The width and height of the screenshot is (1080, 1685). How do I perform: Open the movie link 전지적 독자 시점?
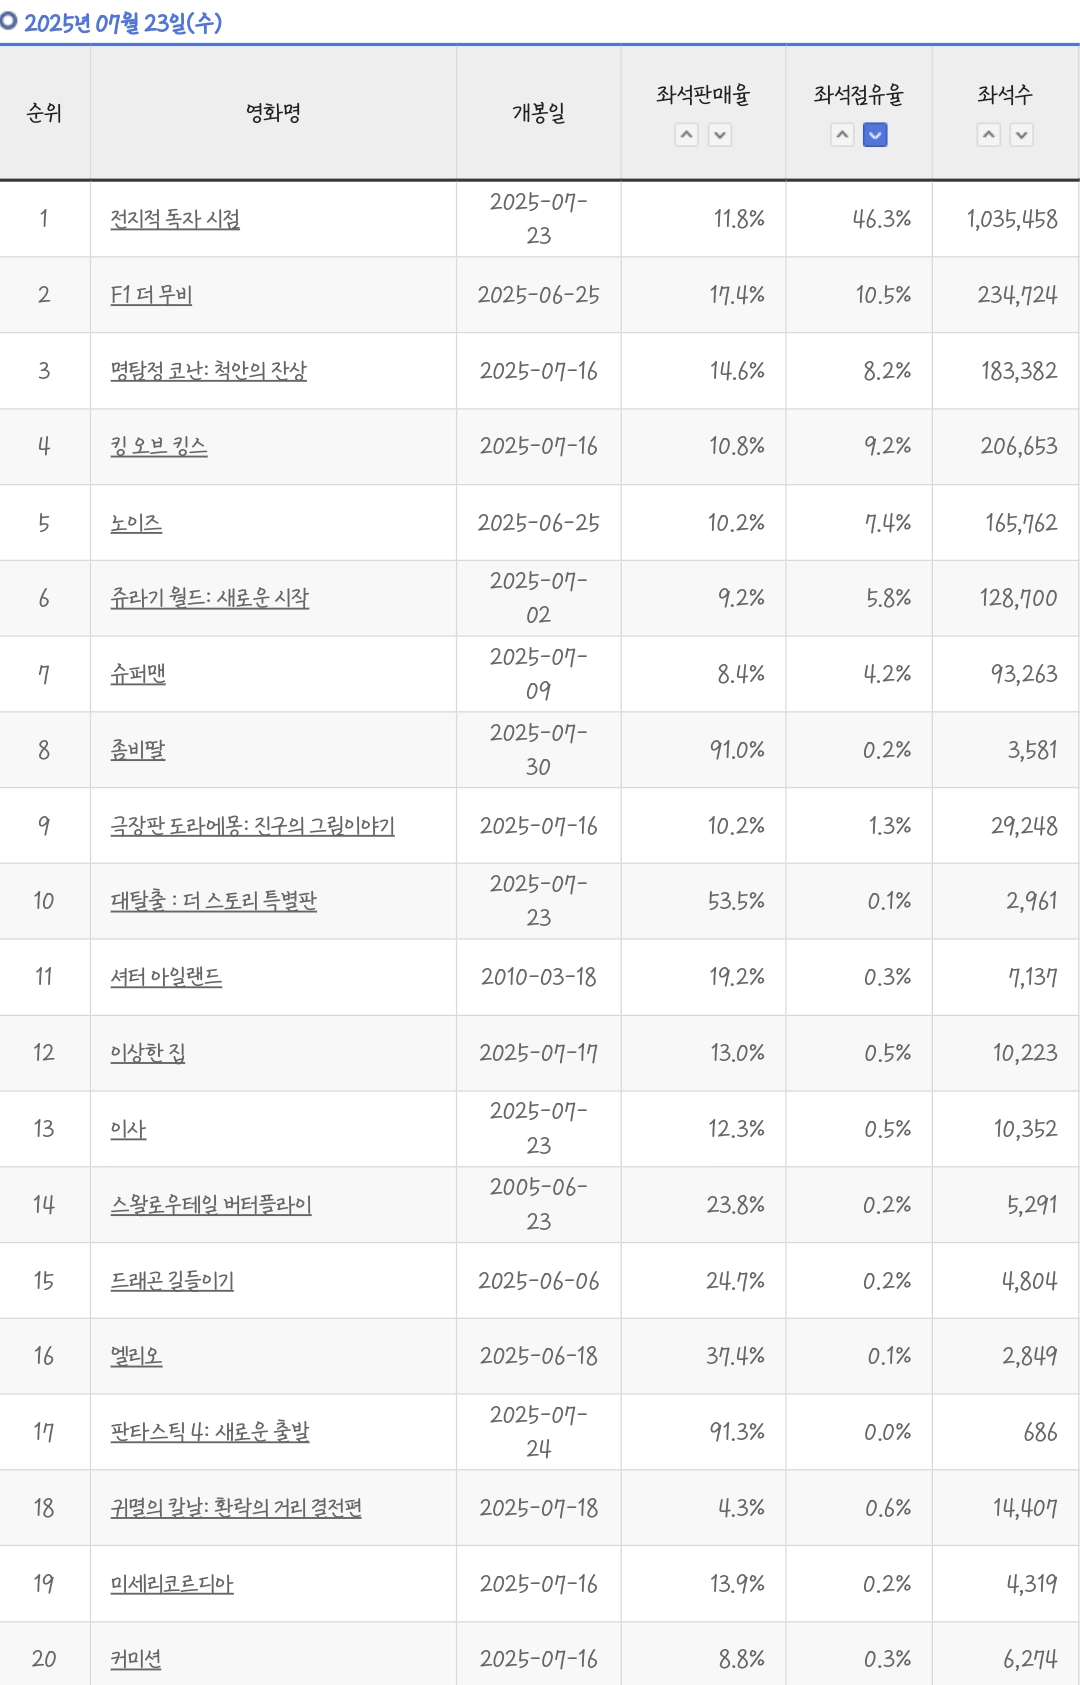point(175,219)
